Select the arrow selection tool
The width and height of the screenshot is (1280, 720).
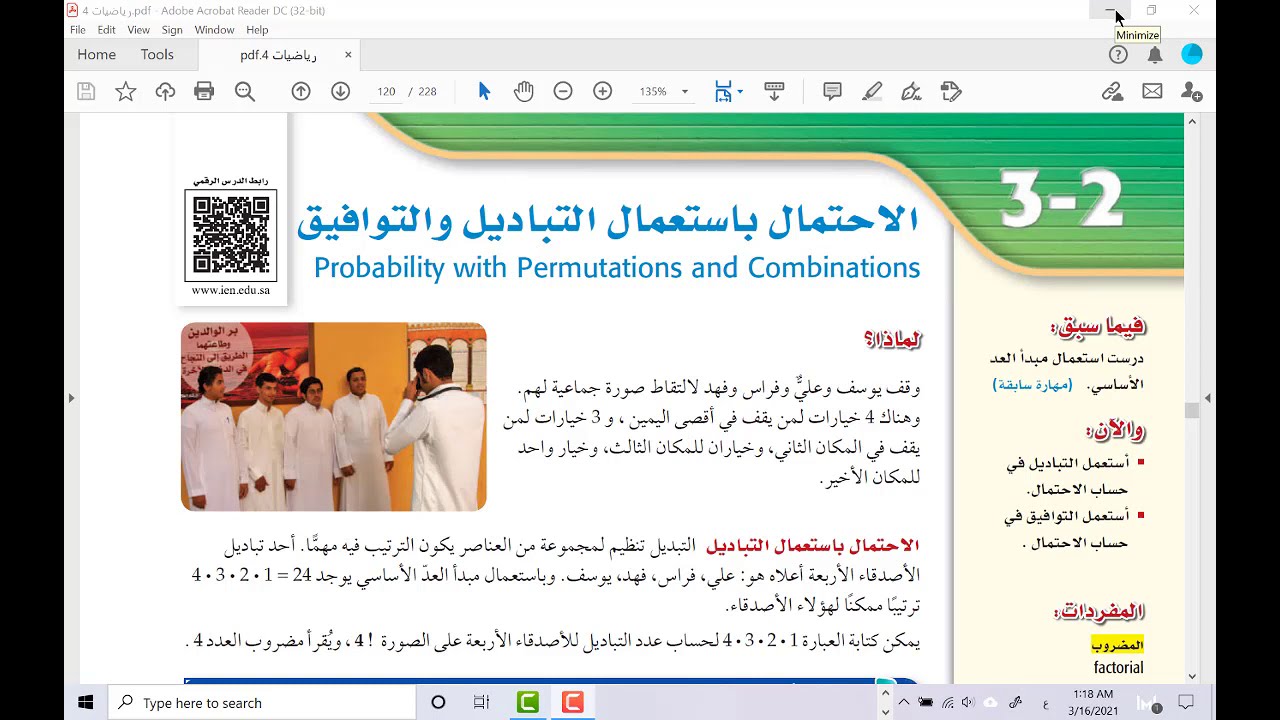pyautogui.click(x=484, y=91)
